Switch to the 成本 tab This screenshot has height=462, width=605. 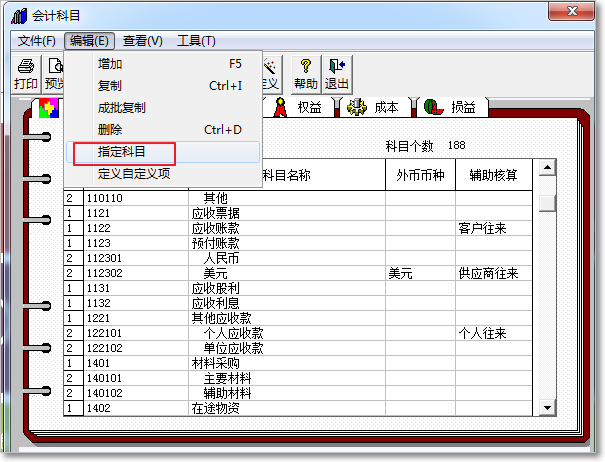pos(374,107)
